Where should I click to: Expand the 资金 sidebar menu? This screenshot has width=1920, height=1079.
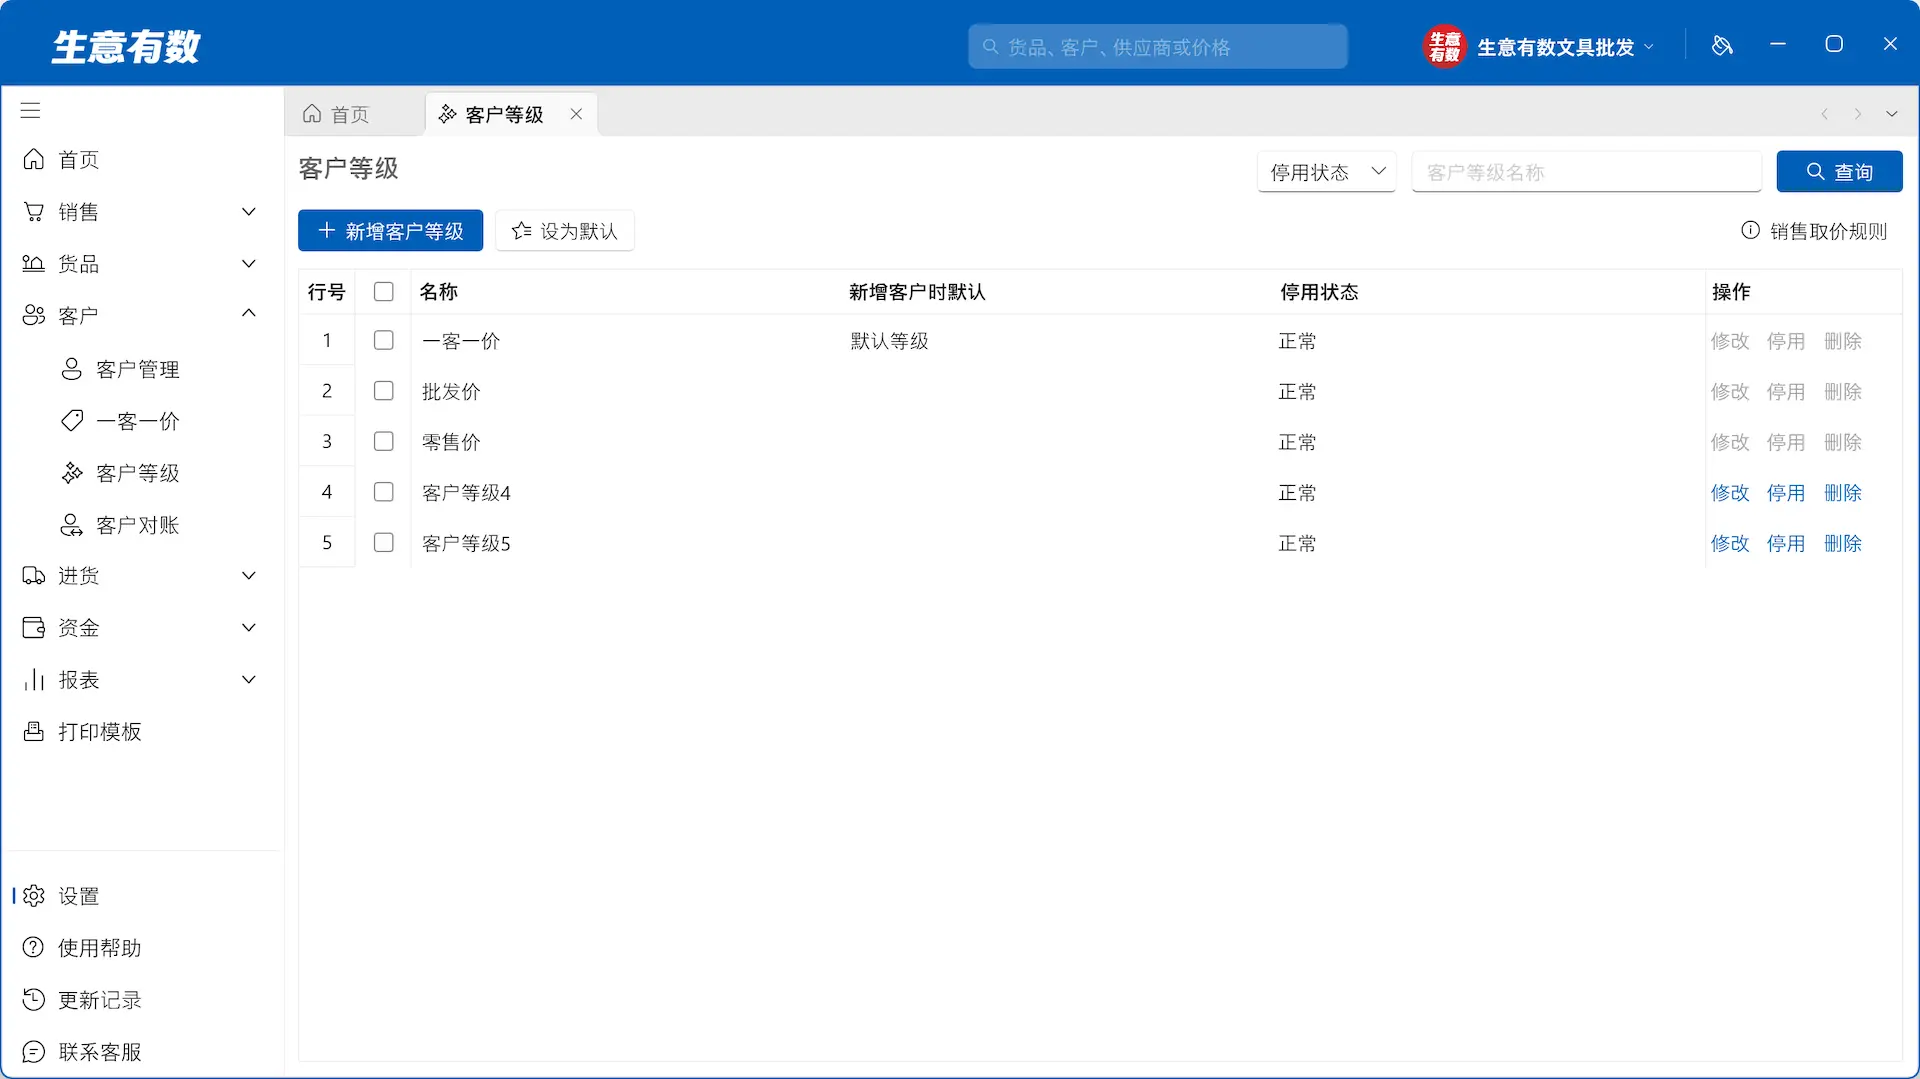coord(140,628)
